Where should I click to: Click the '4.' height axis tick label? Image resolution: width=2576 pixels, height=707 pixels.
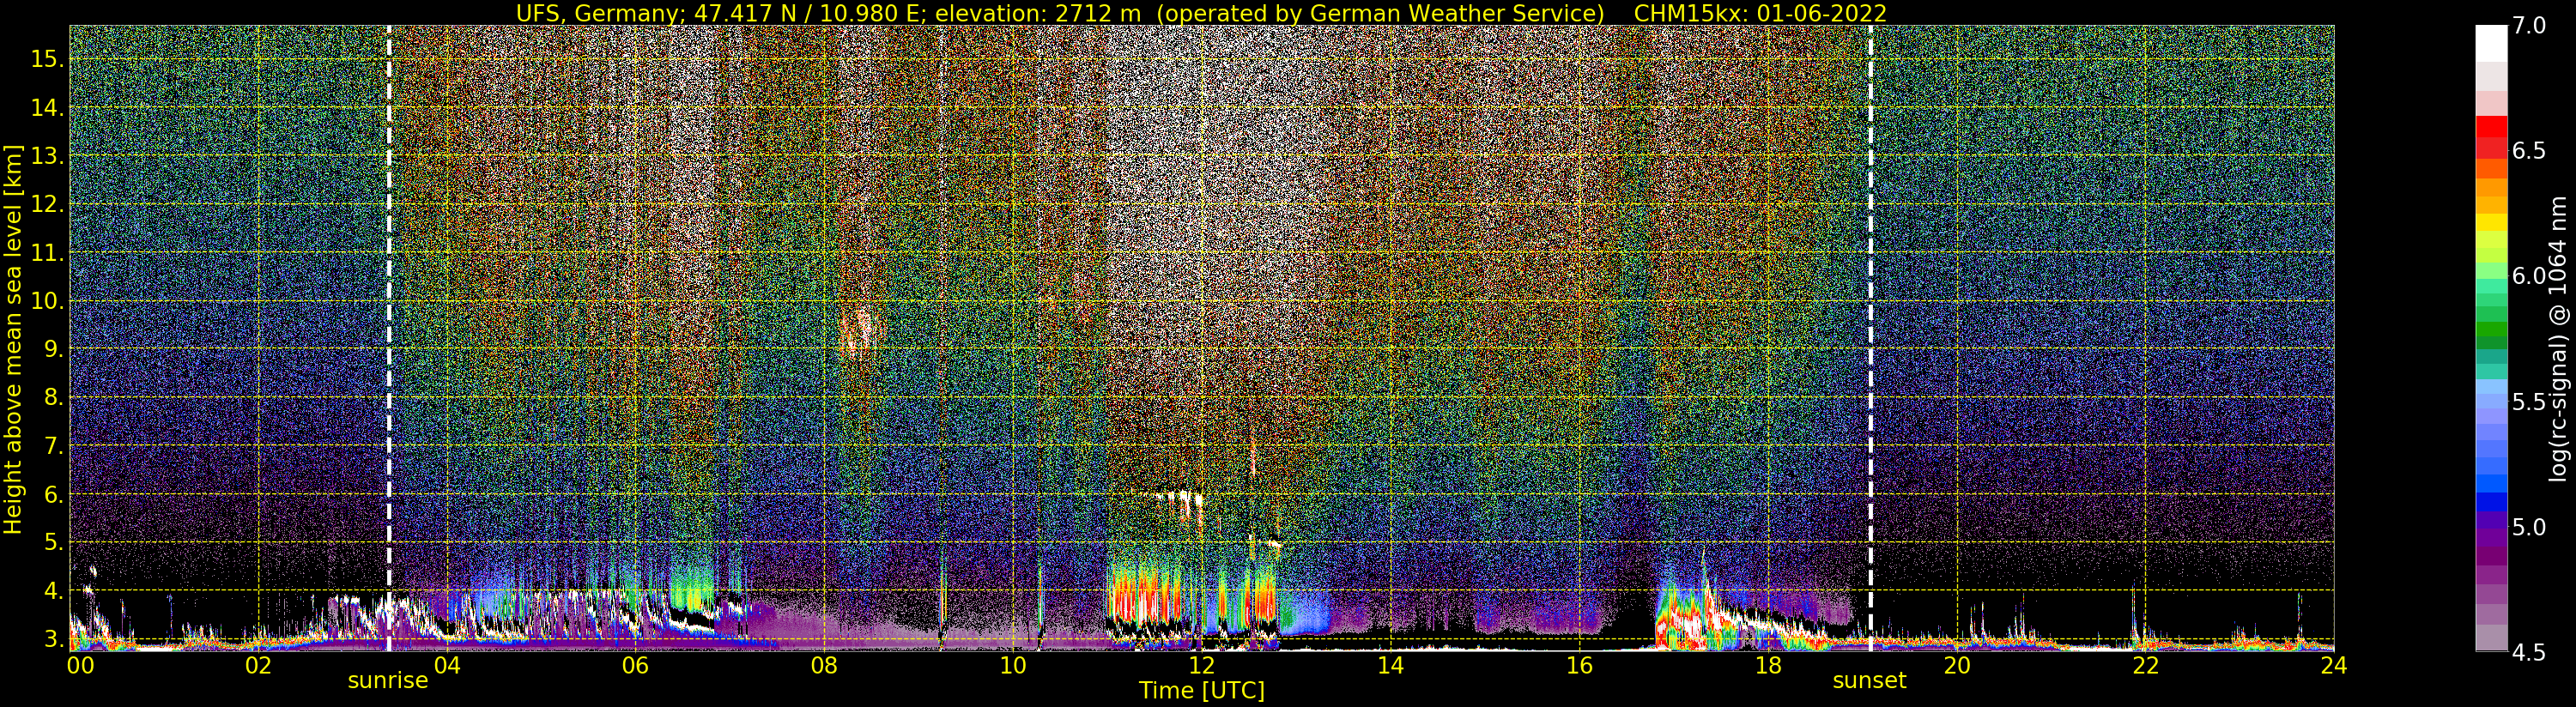tap(53, 591)
